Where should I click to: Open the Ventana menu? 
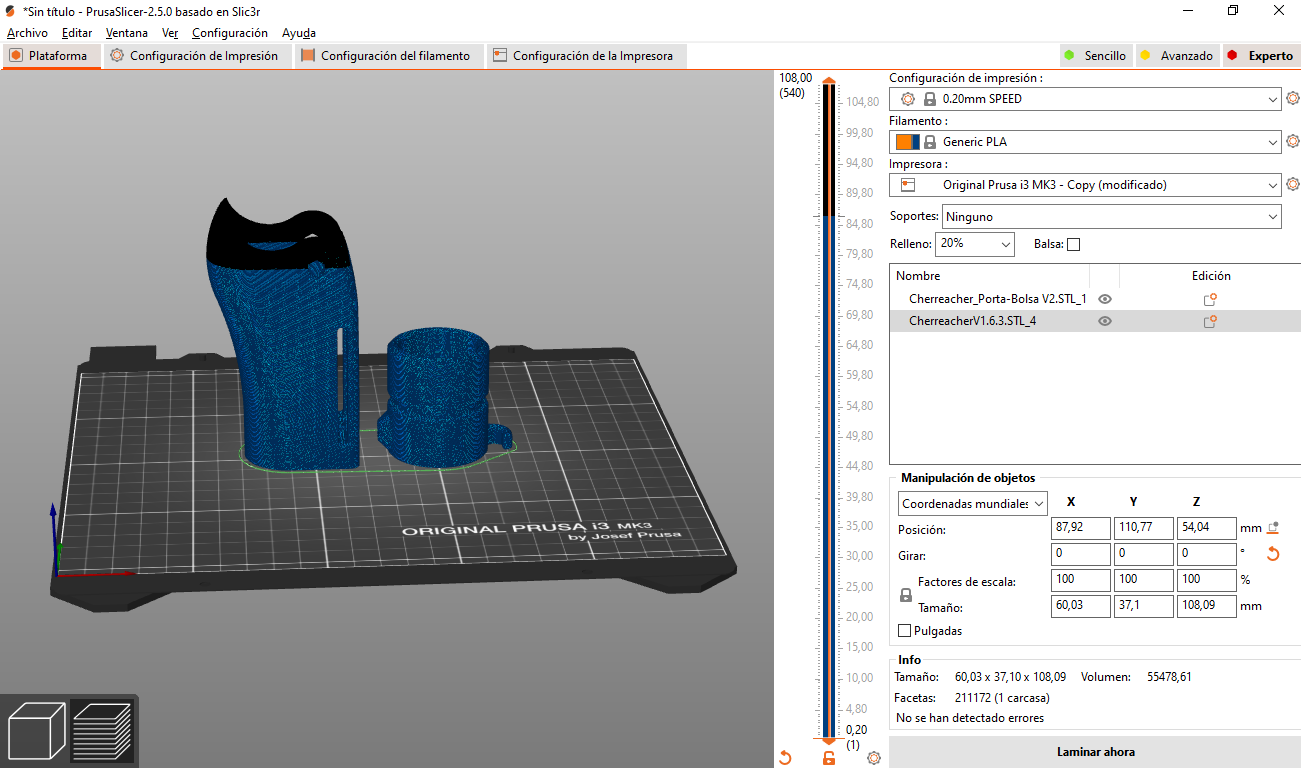click(127, 33)
